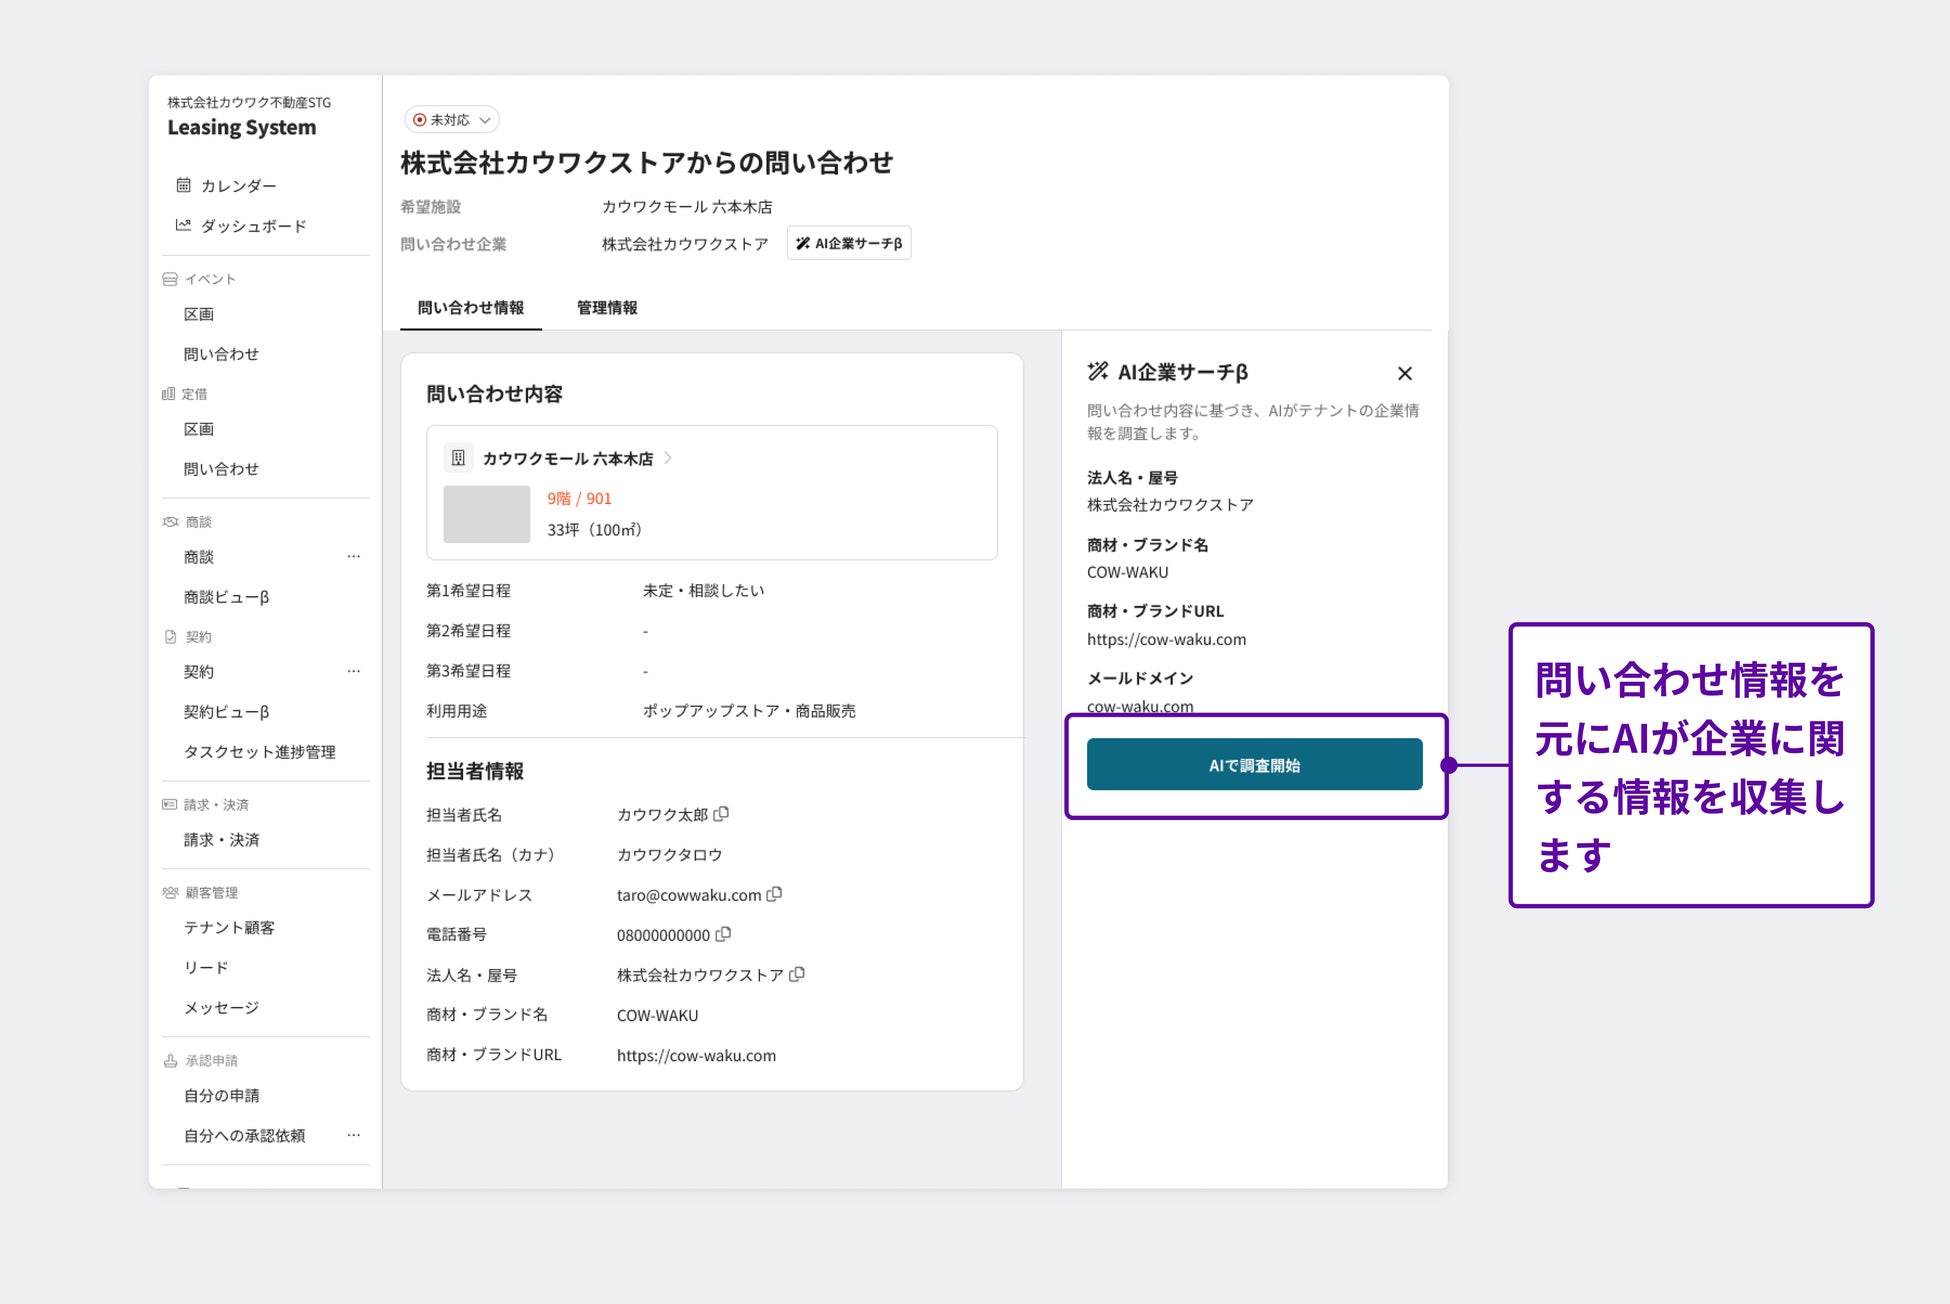Image resolution: width=1950 pixels, height=1304 pixels.
Task: Open the 未対応 status dropdown
Action: click(452, 120)
